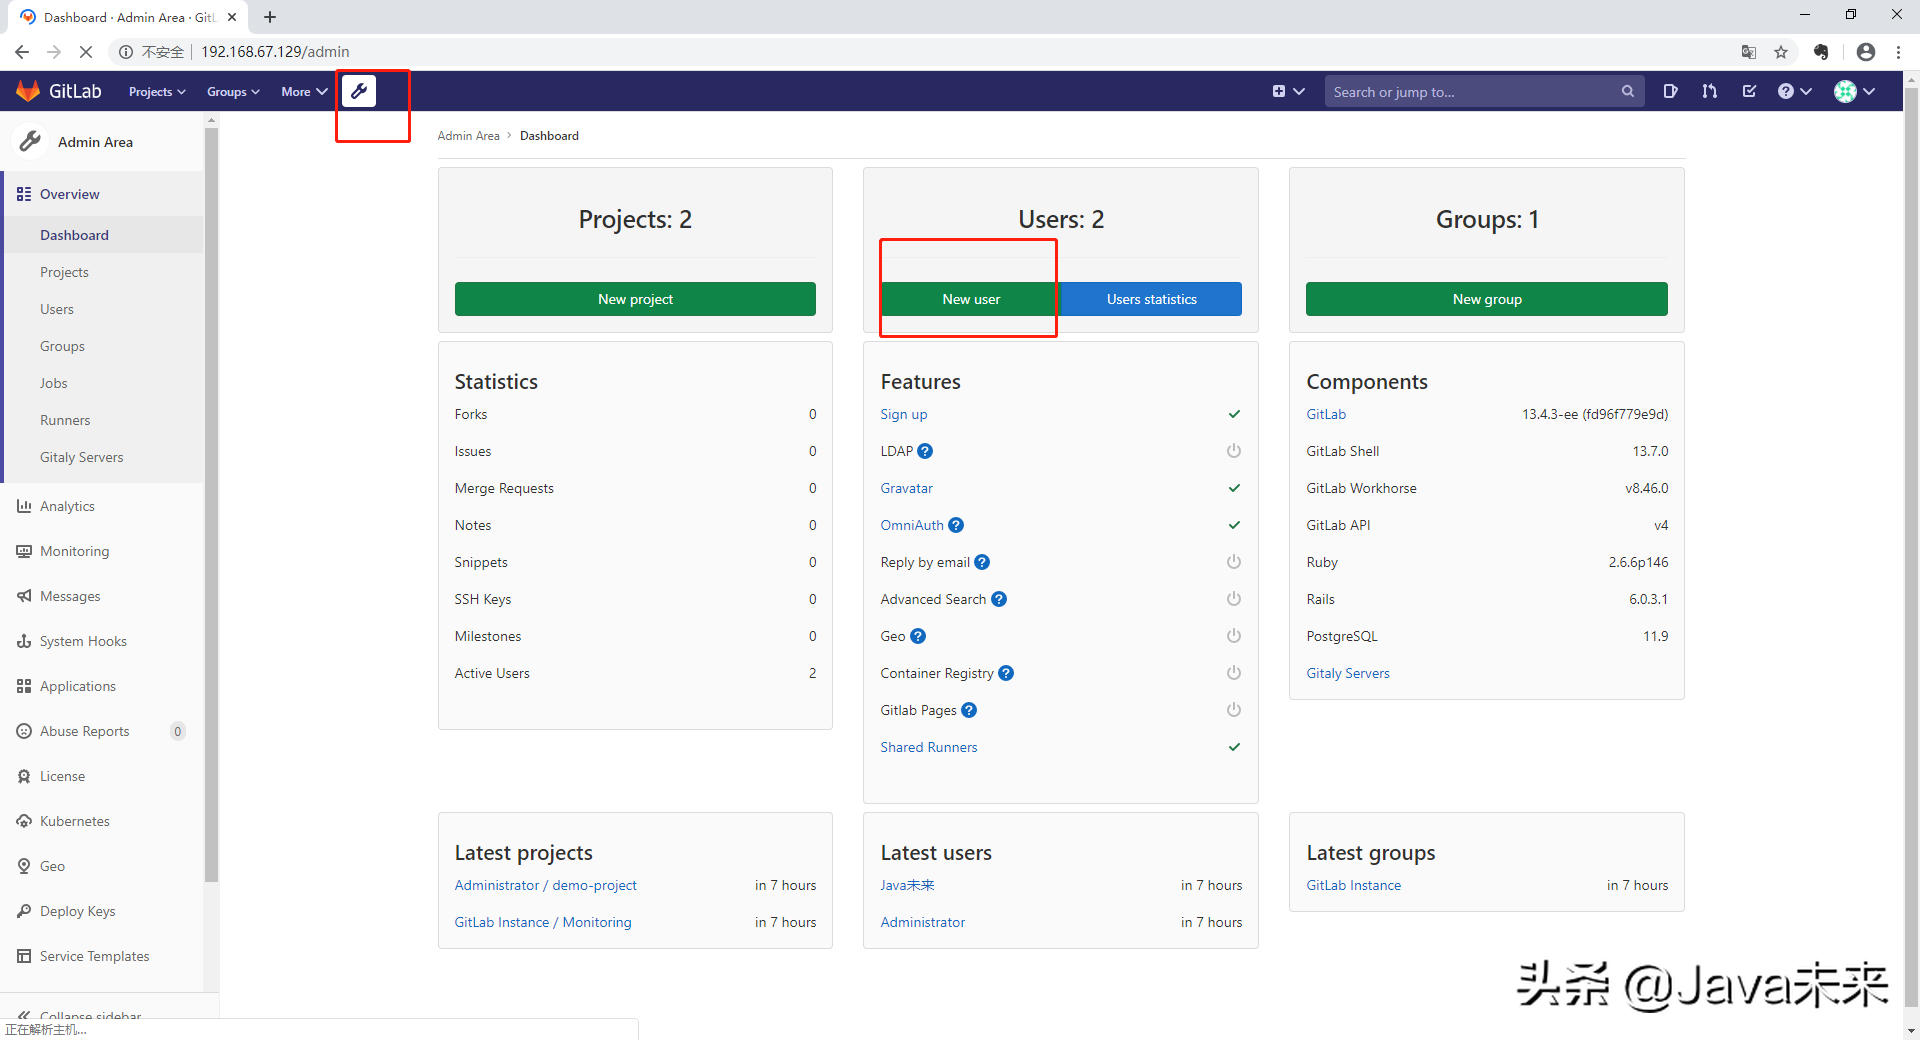The width and height of the screenshot is (1920, 1040).
Task: Click the Admin Area breadcrumb link
Action: (x=468, y=136)
